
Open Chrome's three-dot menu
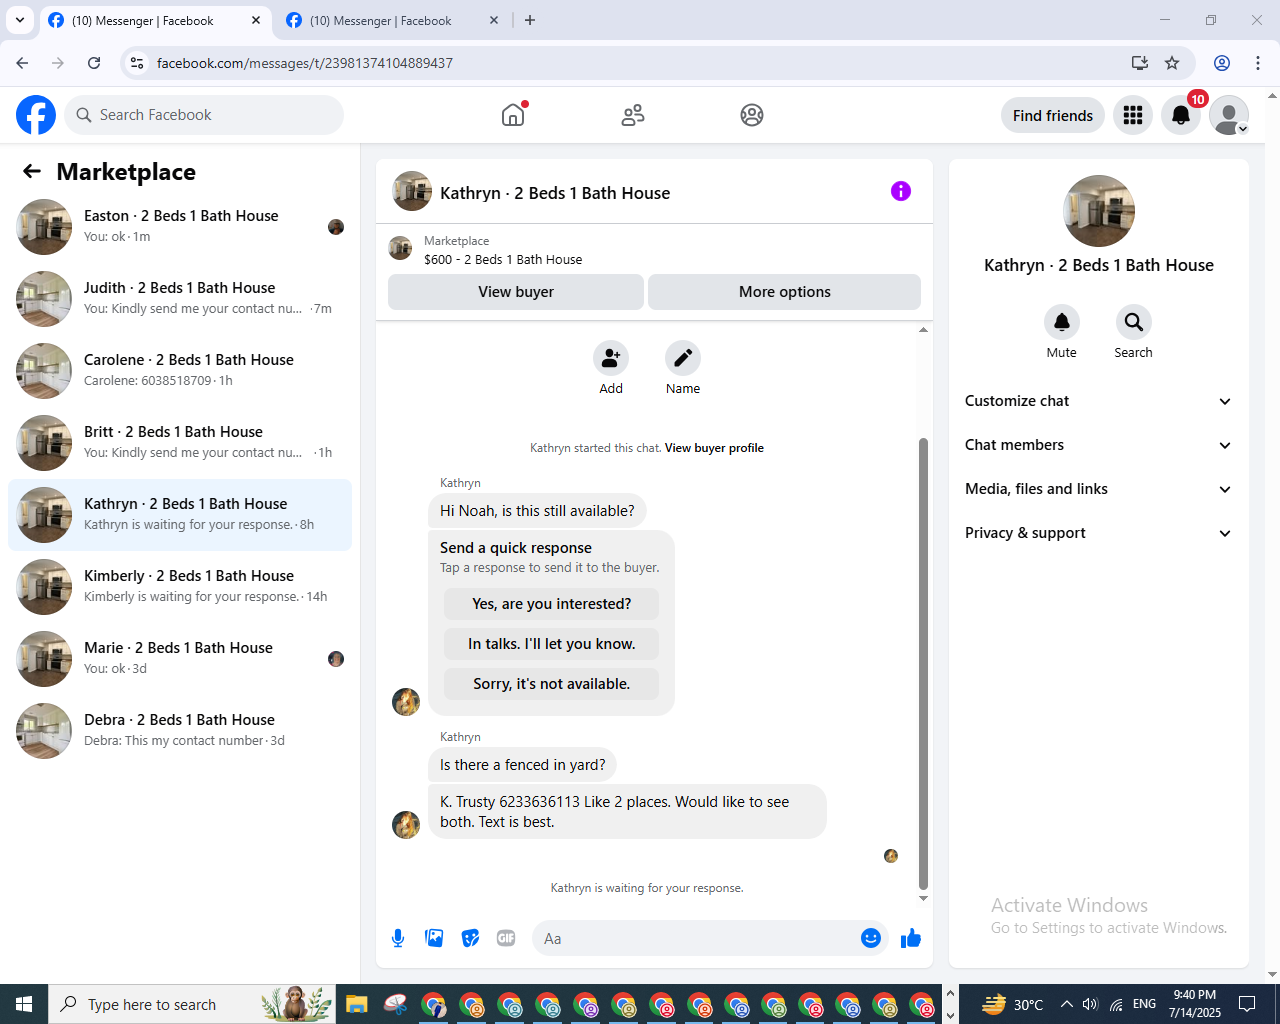(1258, 63)
